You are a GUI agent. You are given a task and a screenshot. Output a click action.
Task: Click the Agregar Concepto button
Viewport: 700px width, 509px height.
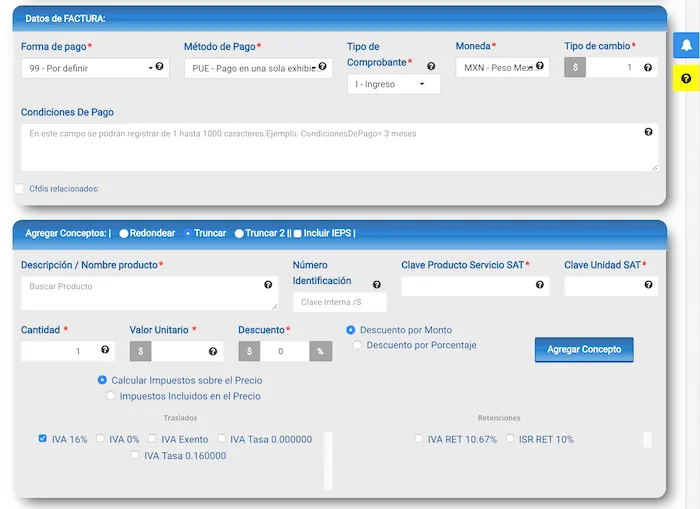(x=584, y=349)
